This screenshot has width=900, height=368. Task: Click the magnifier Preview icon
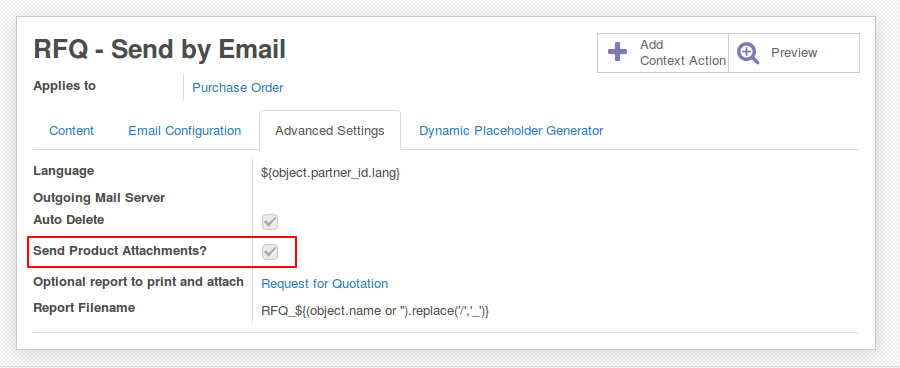(748, 53)
